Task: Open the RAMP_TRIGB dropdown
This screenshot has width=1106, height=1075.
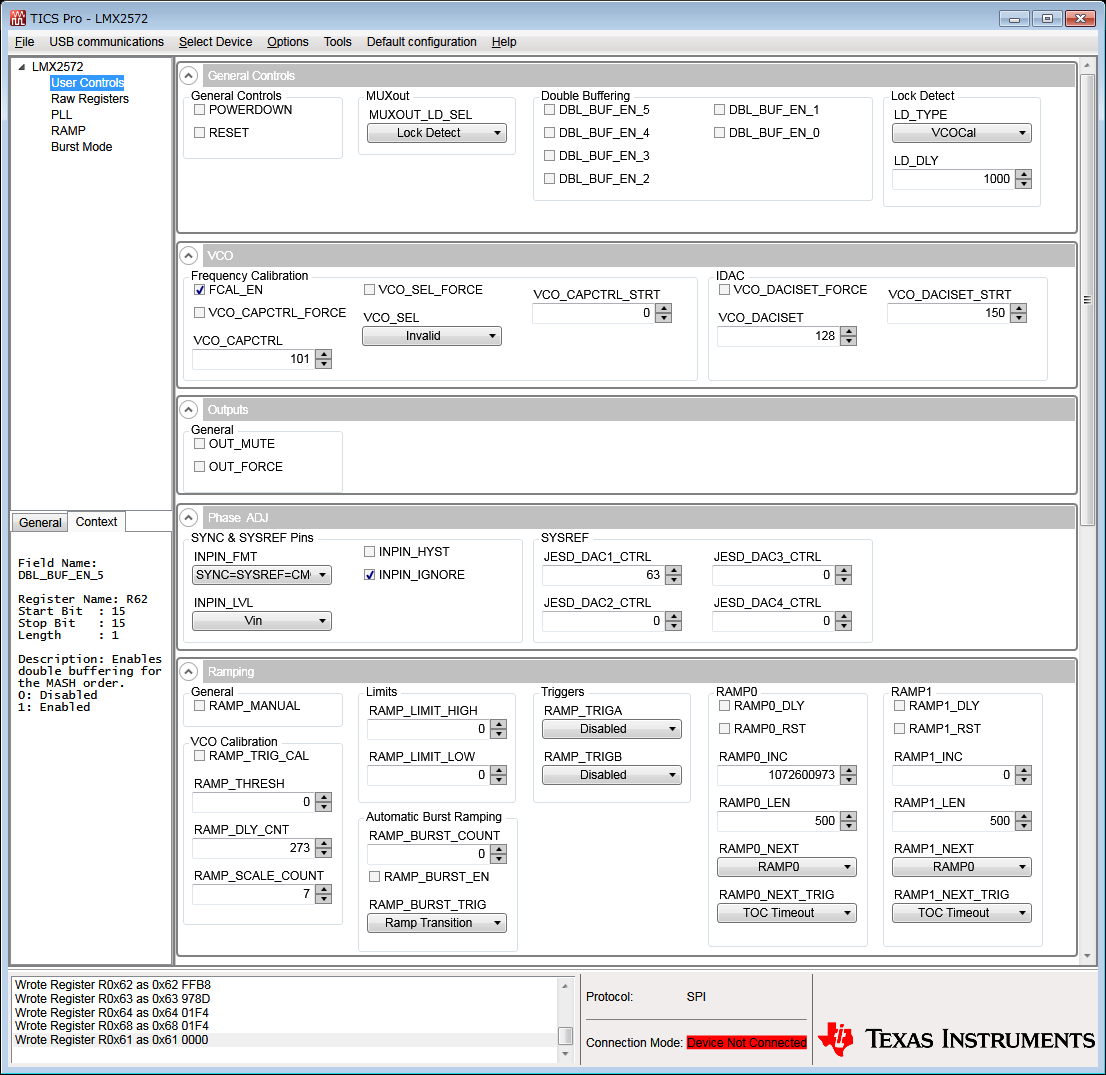Action: pyautogui.click(x=612, y=775)
